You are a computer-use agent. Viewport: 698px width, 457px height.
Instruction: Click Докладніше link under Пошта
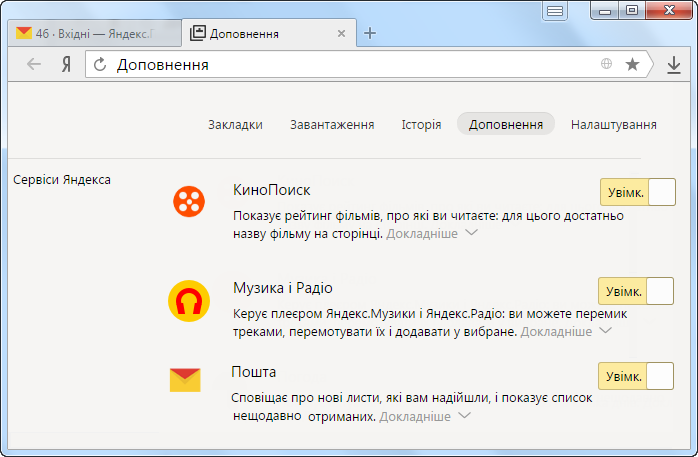pyautogui.click(x=415, y=417)
